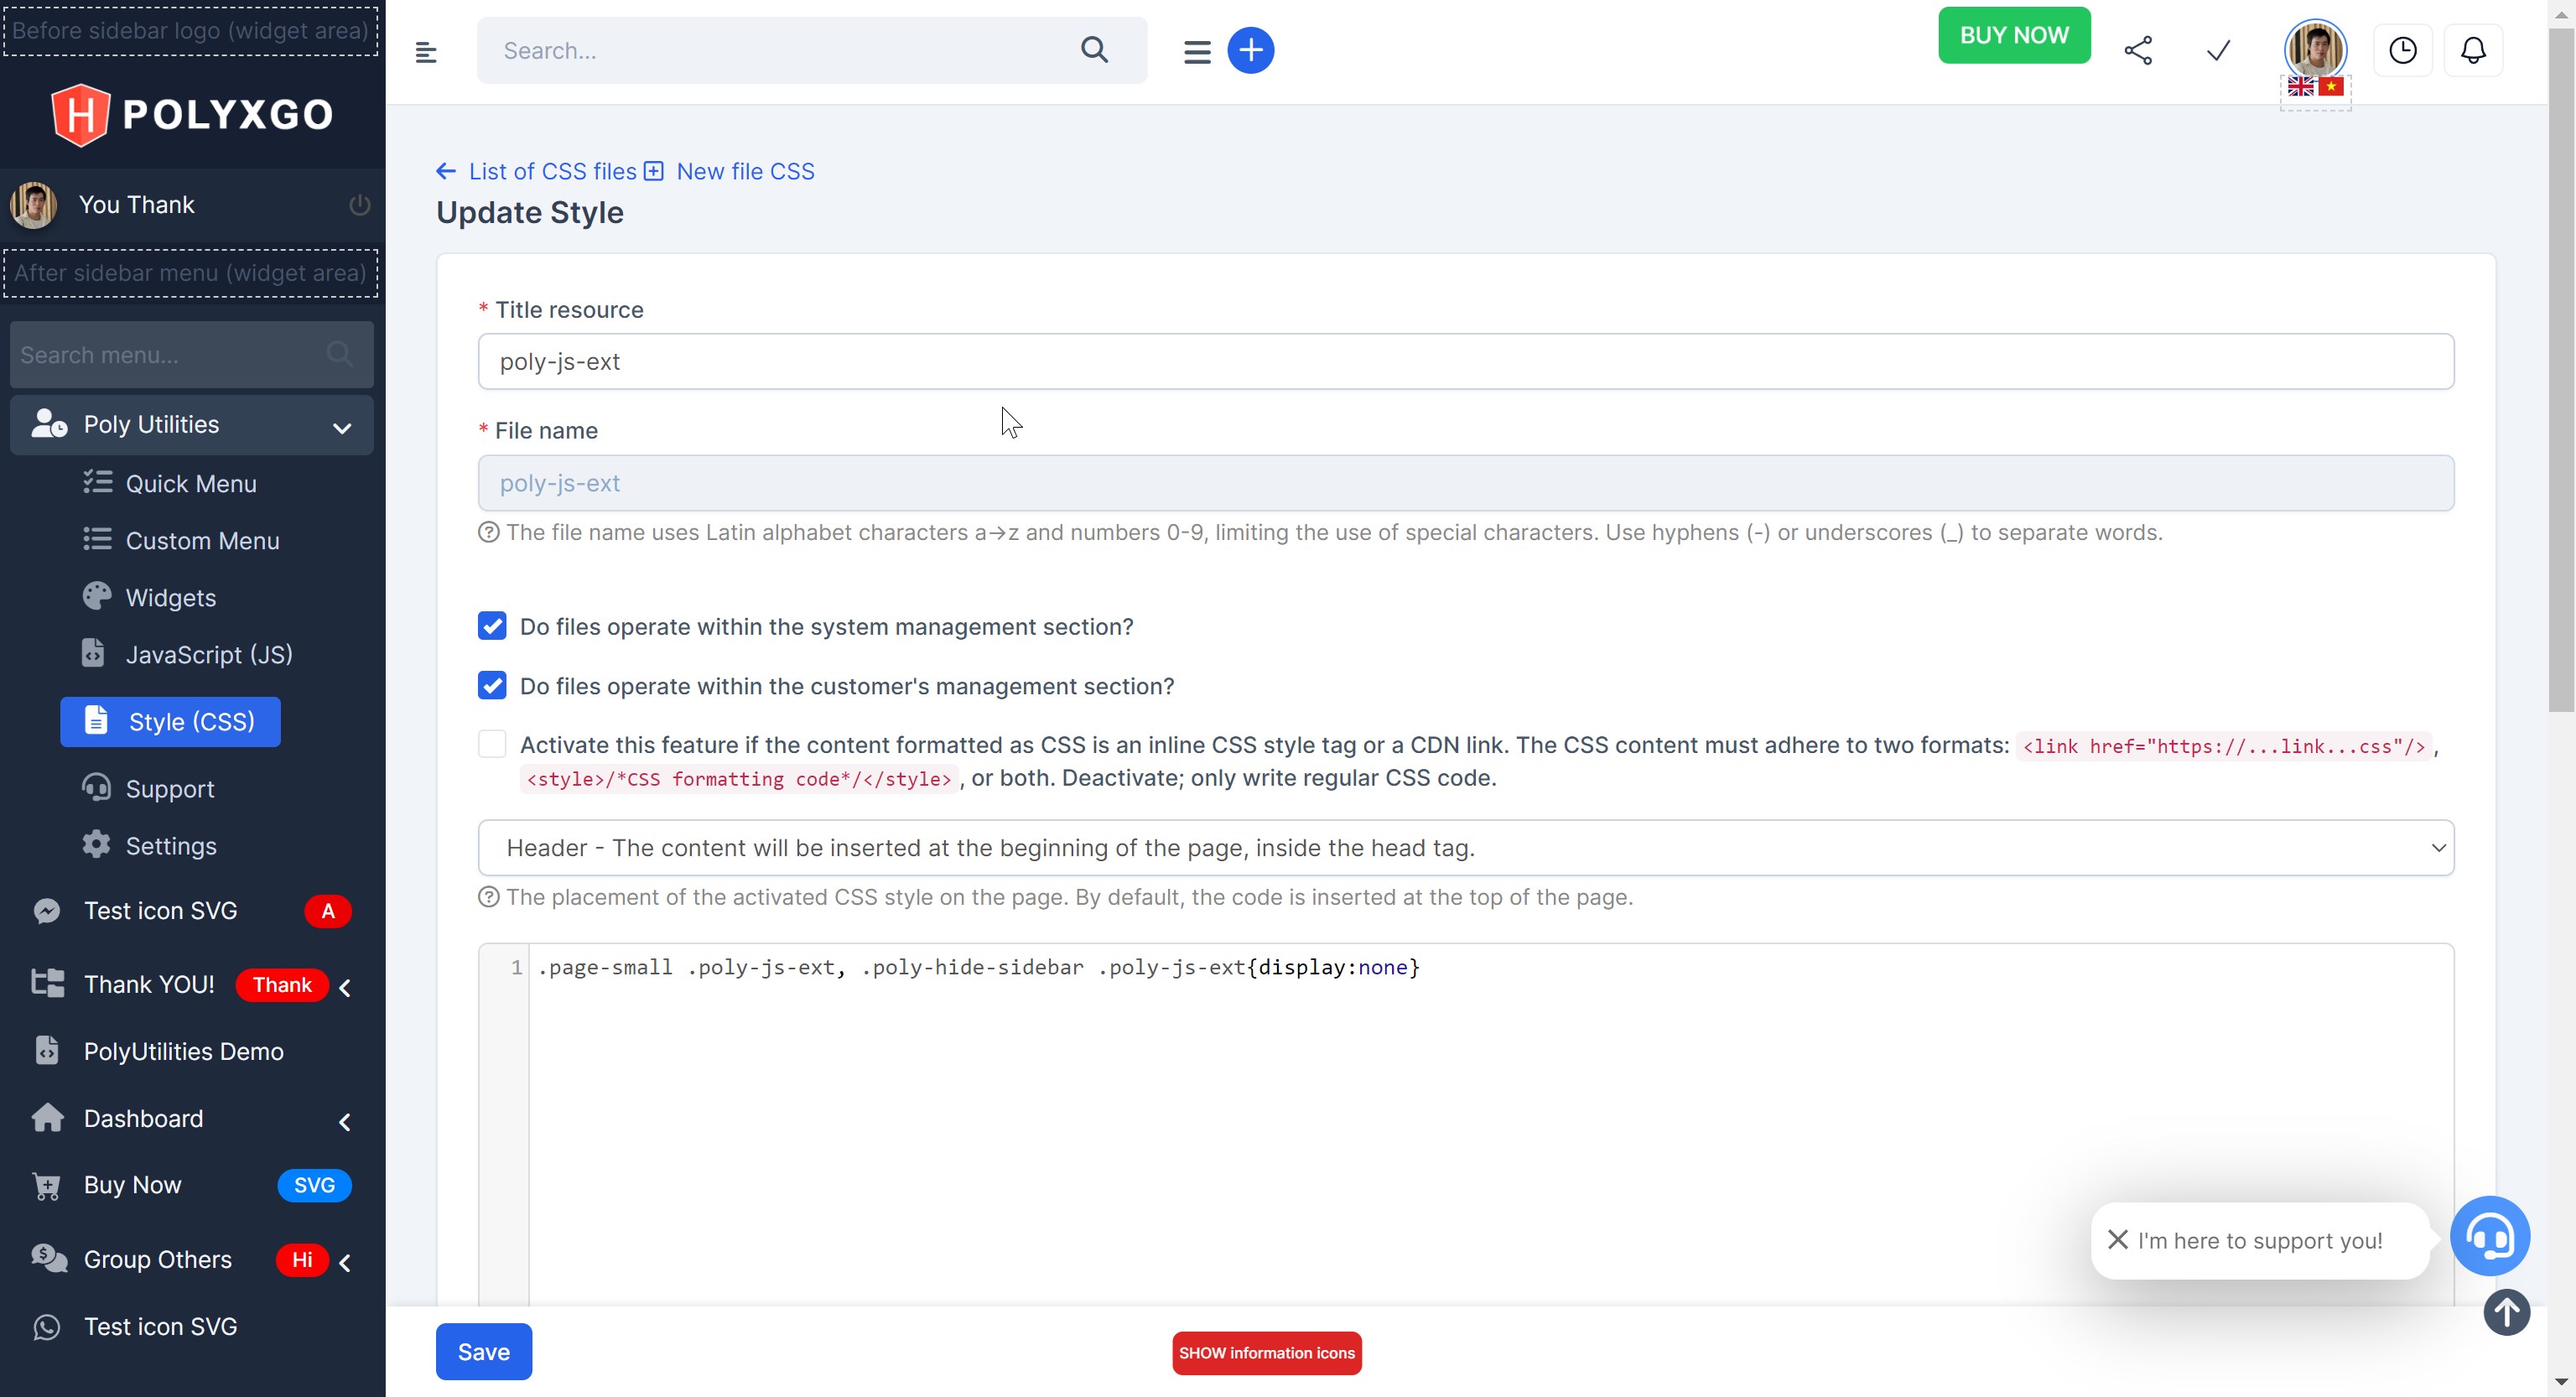Image resolution: width=2576 pixels, height=1397 pixels.
Task: Click the Settings sidebar icon
Action: coord(96,844)
